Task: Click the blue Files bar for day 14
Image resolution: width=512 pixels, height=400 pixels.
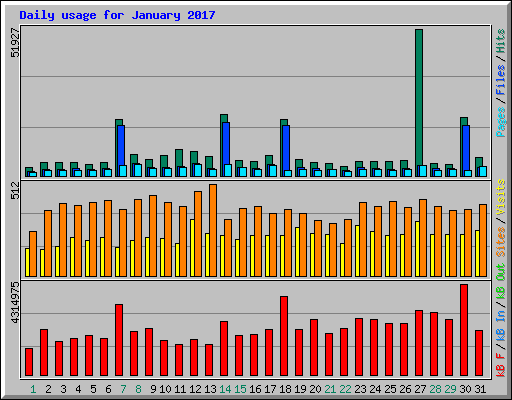Action: tap(226, 143)
